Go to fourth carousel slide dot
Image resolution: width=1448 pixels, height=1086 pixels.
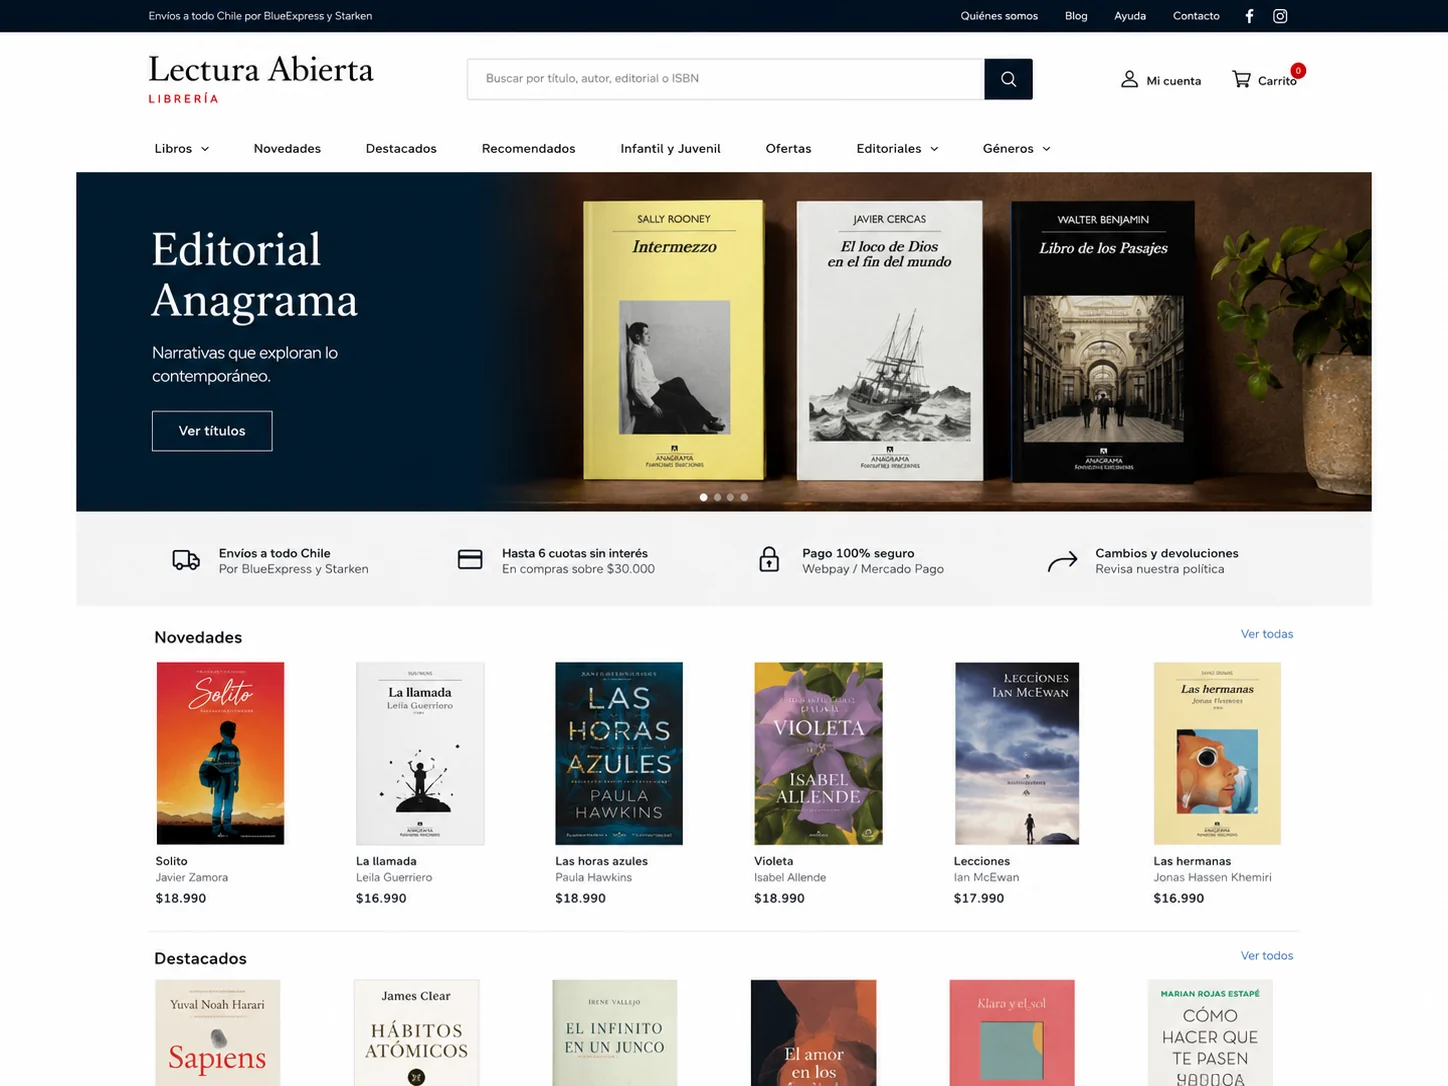744,497
